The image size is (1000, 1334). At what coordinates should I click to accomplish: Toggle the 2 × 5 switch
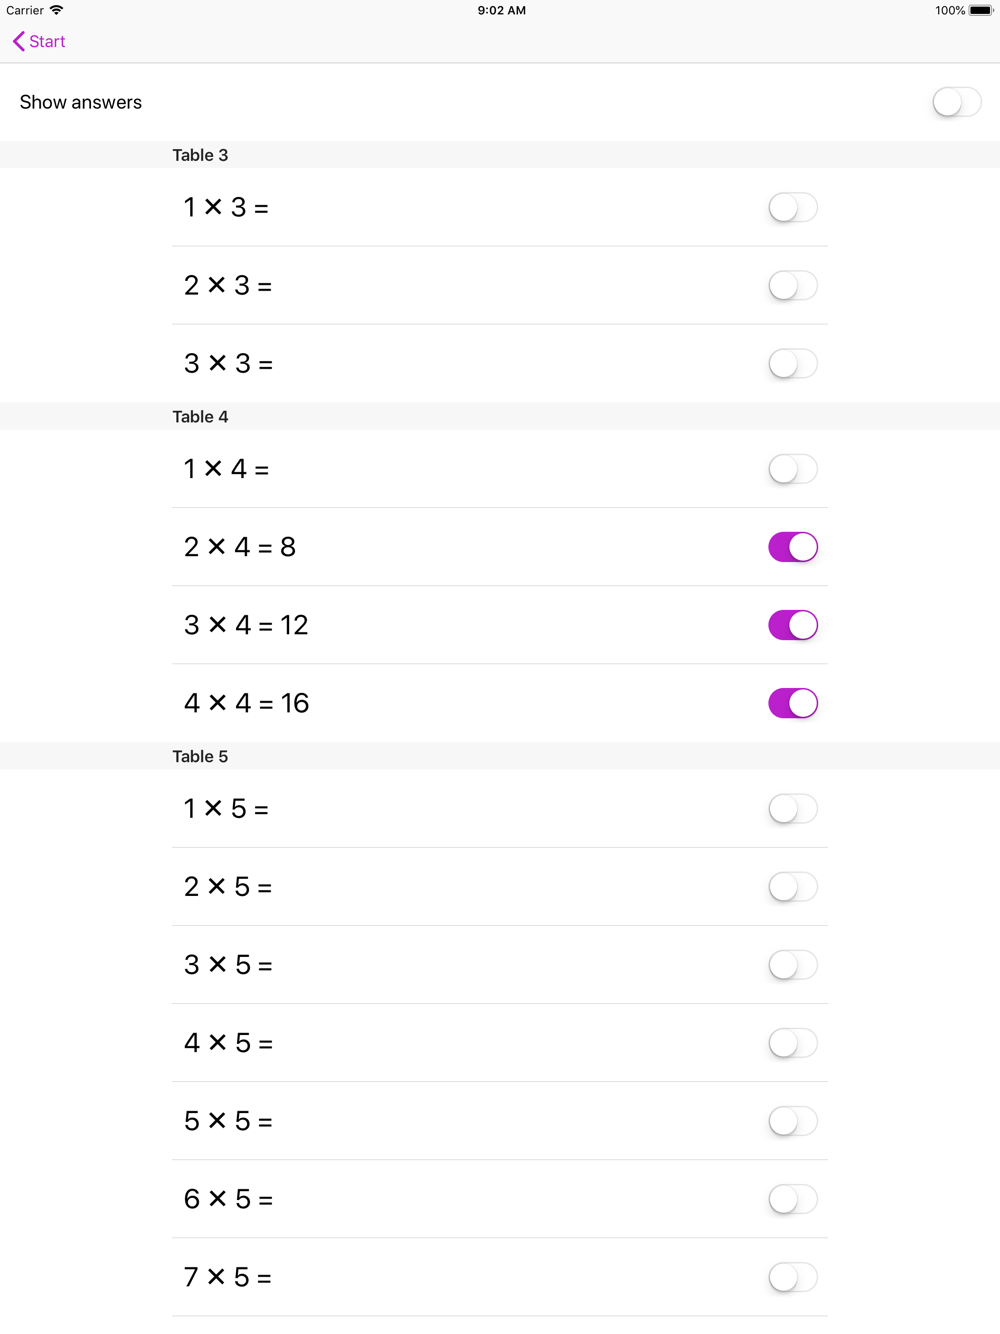point(792,887)
